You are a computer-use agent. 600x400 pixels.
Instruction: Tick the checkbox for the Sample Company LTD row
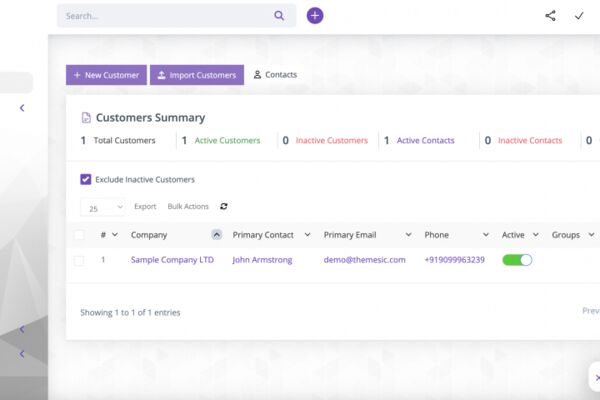(79, 260)
